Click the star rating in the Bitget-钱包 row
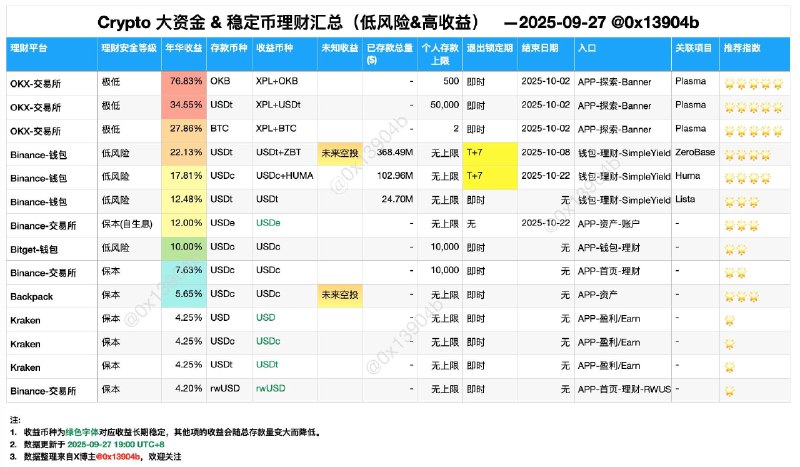The image size is (800, 467). 735,250
